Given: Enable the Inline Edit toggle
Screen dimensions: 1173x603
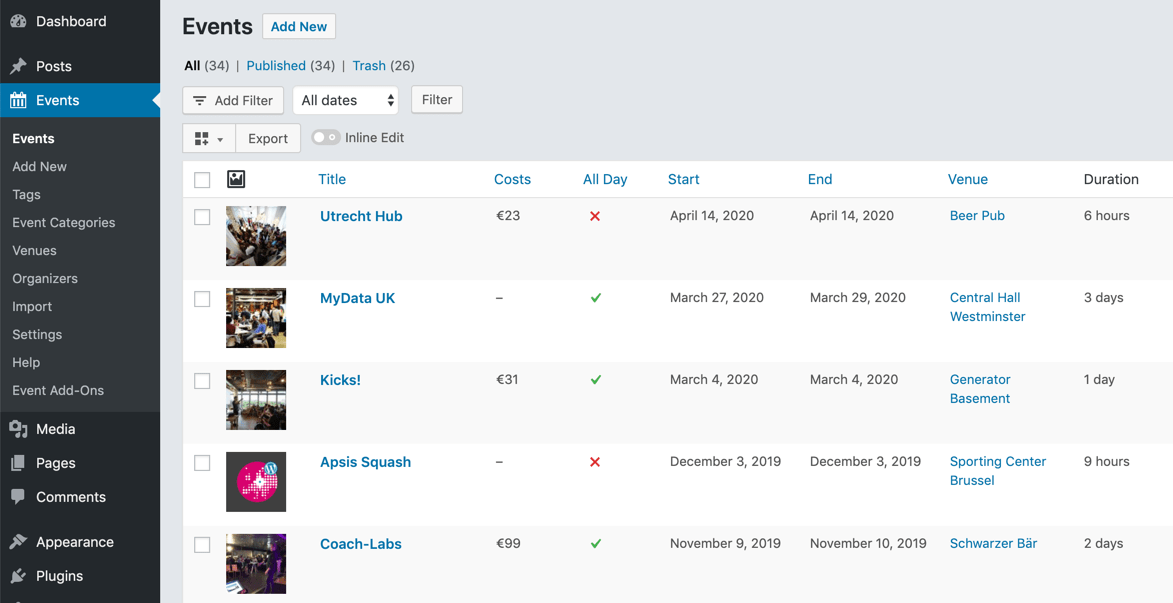Looking at the screenshot, I should point(325,137).
